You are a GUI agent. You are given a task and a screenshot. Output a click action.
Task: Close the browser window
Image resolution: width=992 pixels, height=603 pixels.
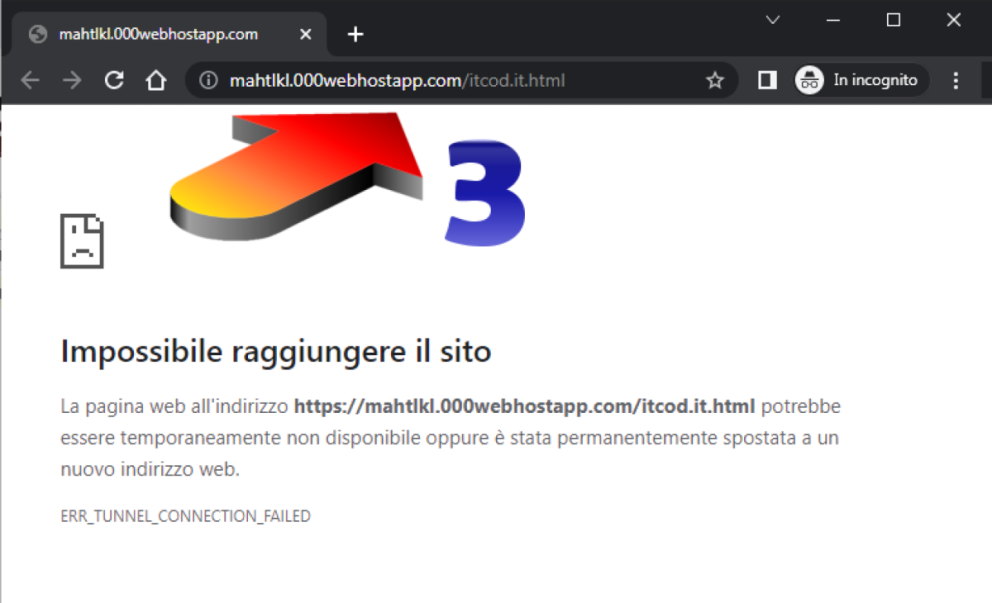point(953,20)
